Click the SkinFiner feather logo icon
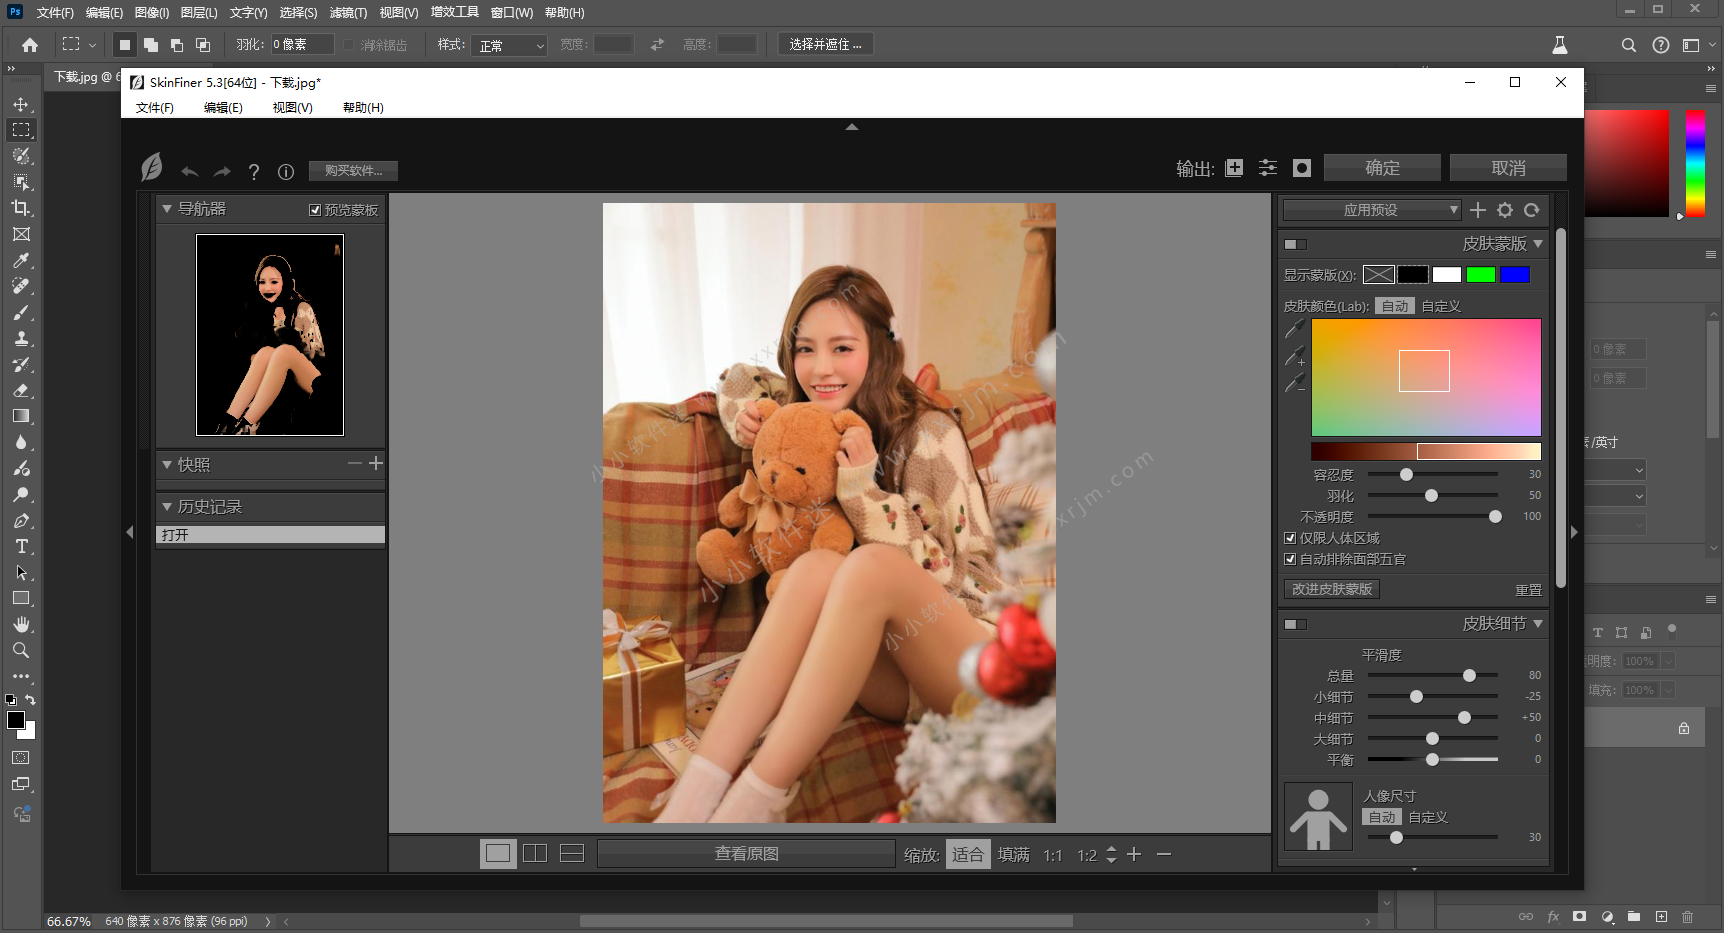 point(152,167)
